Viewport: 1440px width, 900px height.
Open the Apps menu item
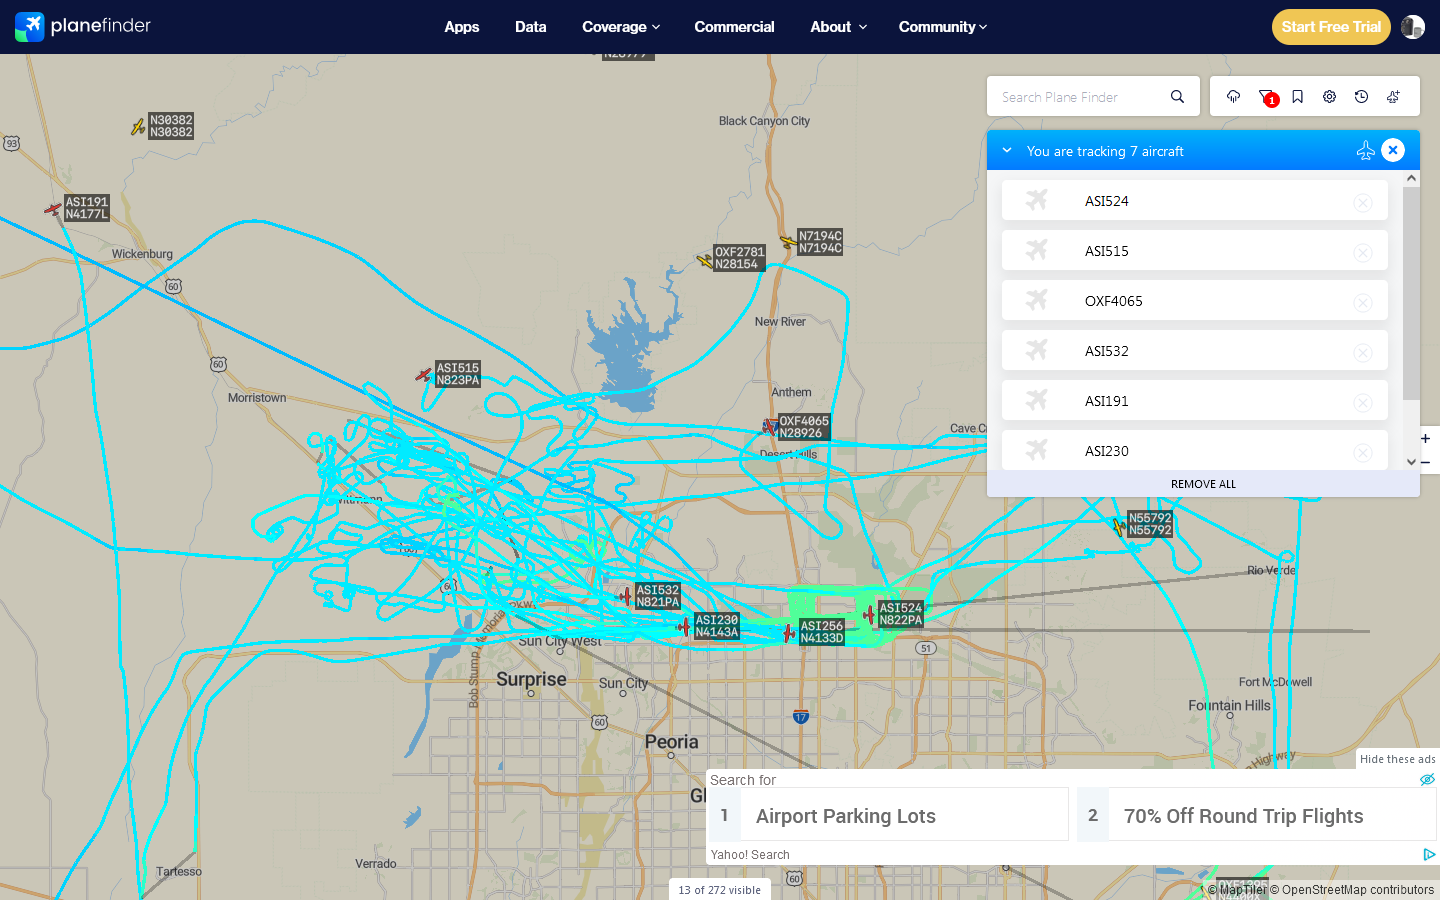point(462,27)
